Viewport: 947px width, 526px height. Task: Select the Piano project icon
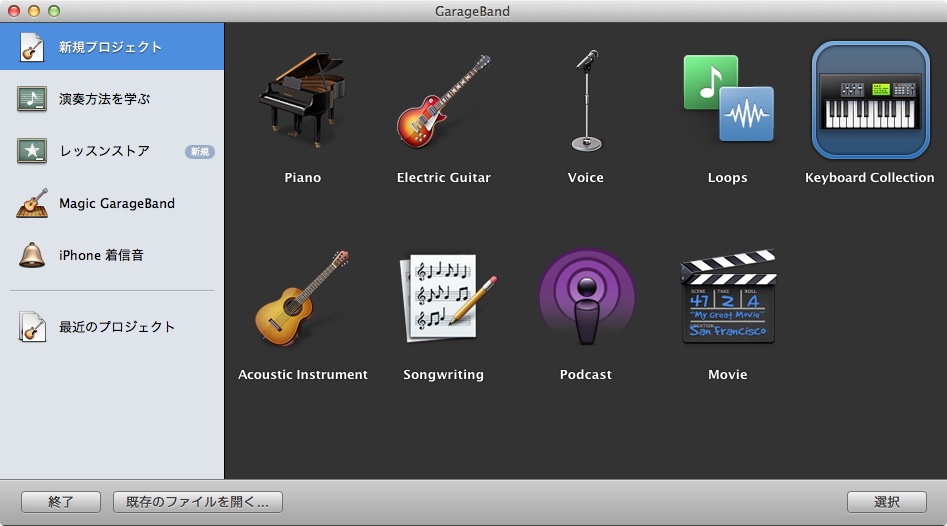pyautogui.click(x=303, y=100)
